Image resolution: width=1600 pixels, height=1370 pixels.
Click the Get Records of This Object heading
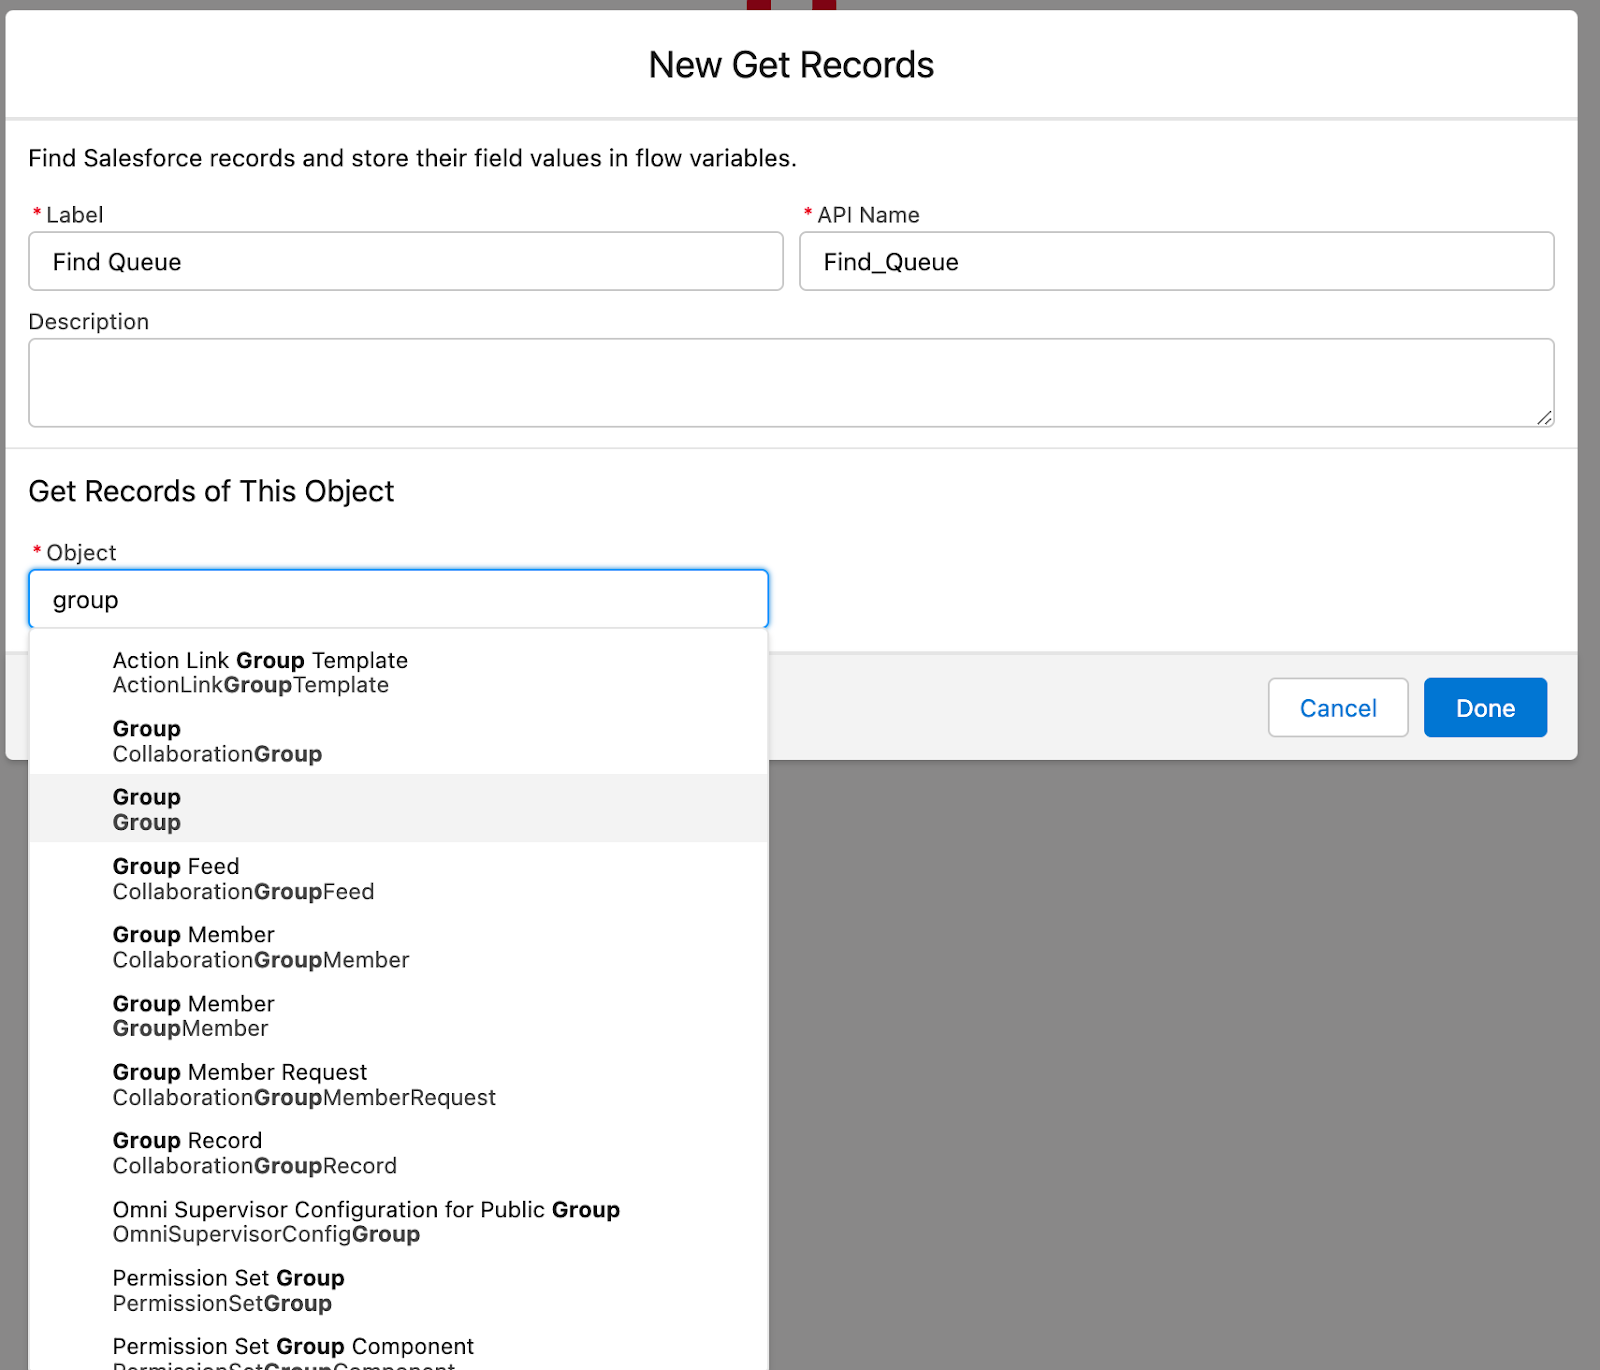[211, 491]
